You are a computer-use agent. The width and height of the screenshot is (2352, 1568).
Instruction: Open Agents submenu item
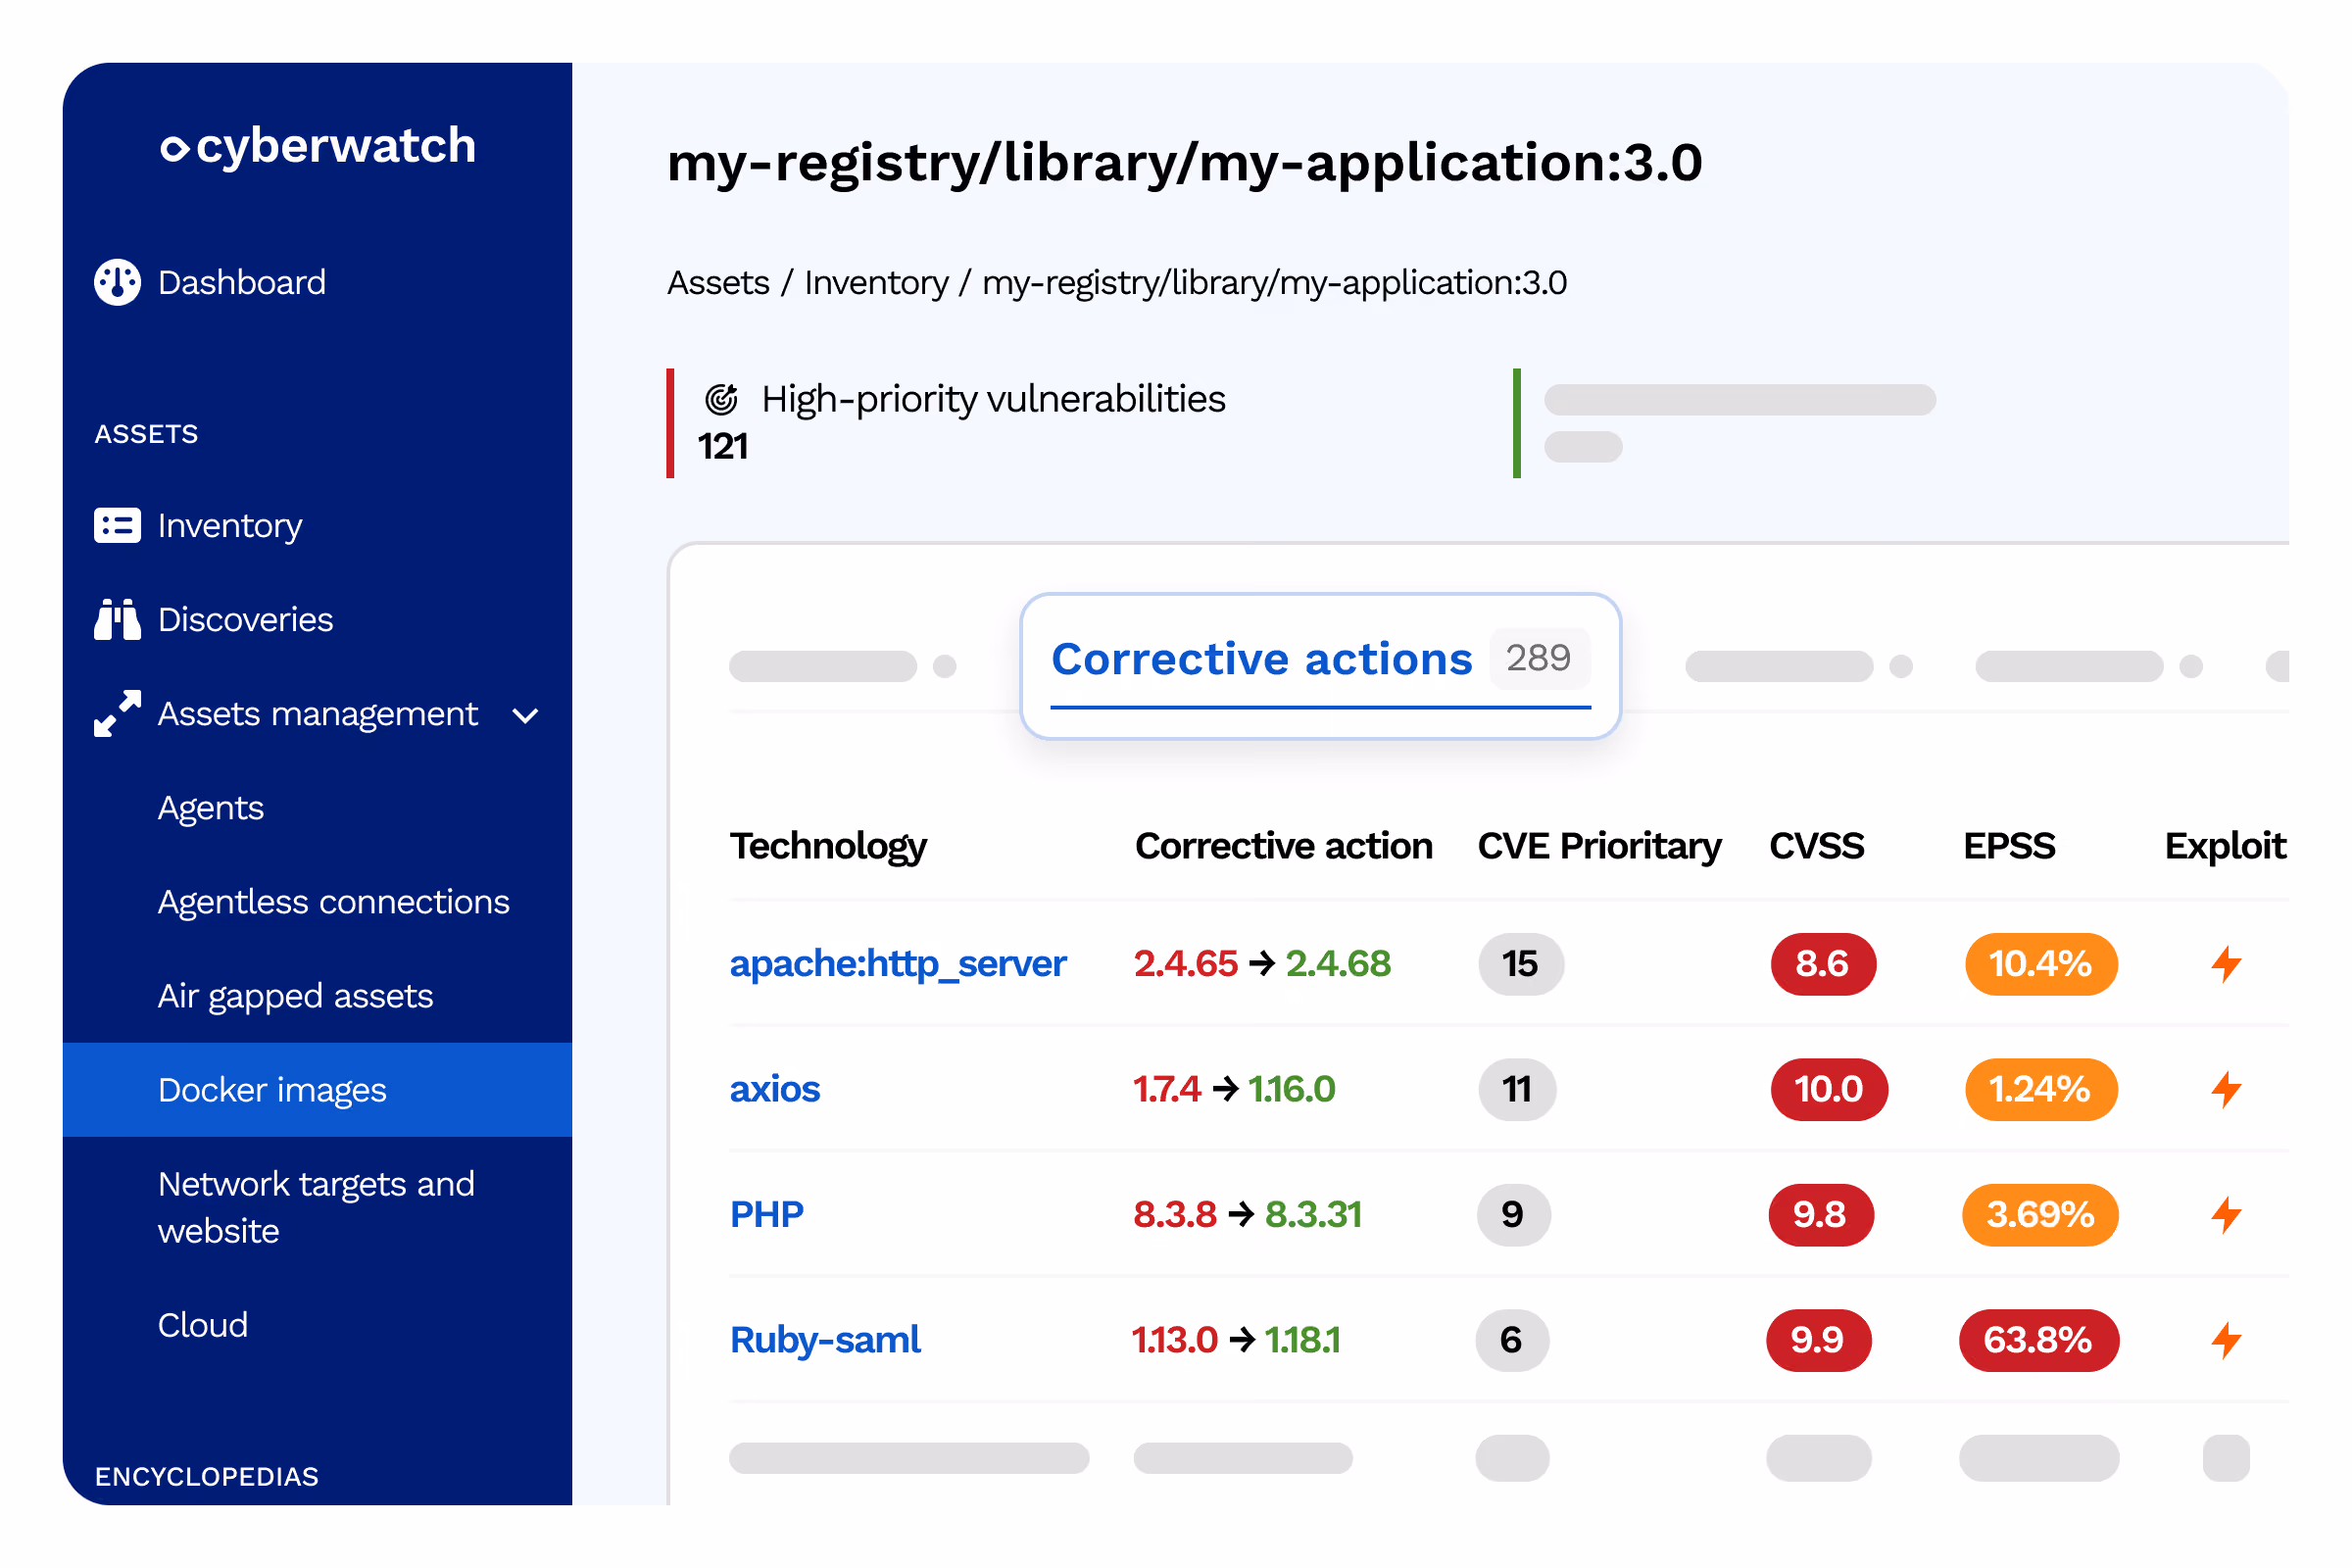pos(211,808)
